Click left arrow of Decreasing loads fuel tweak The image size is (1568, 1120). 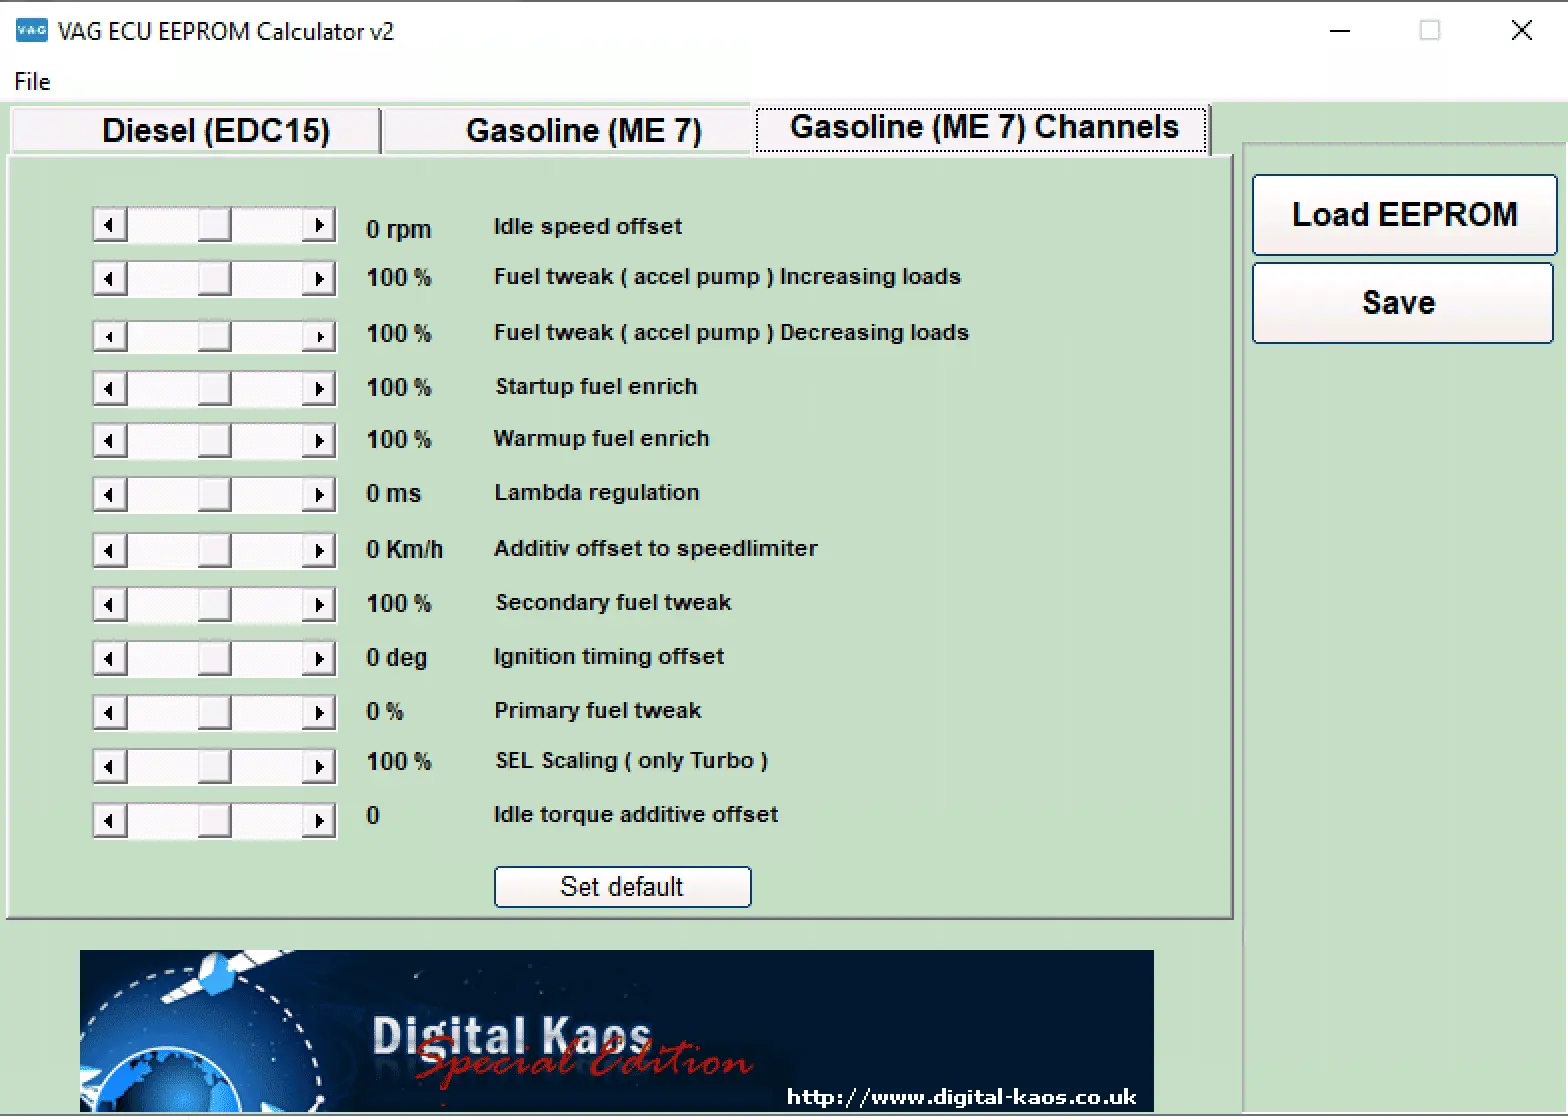click(x=111, y=336)
